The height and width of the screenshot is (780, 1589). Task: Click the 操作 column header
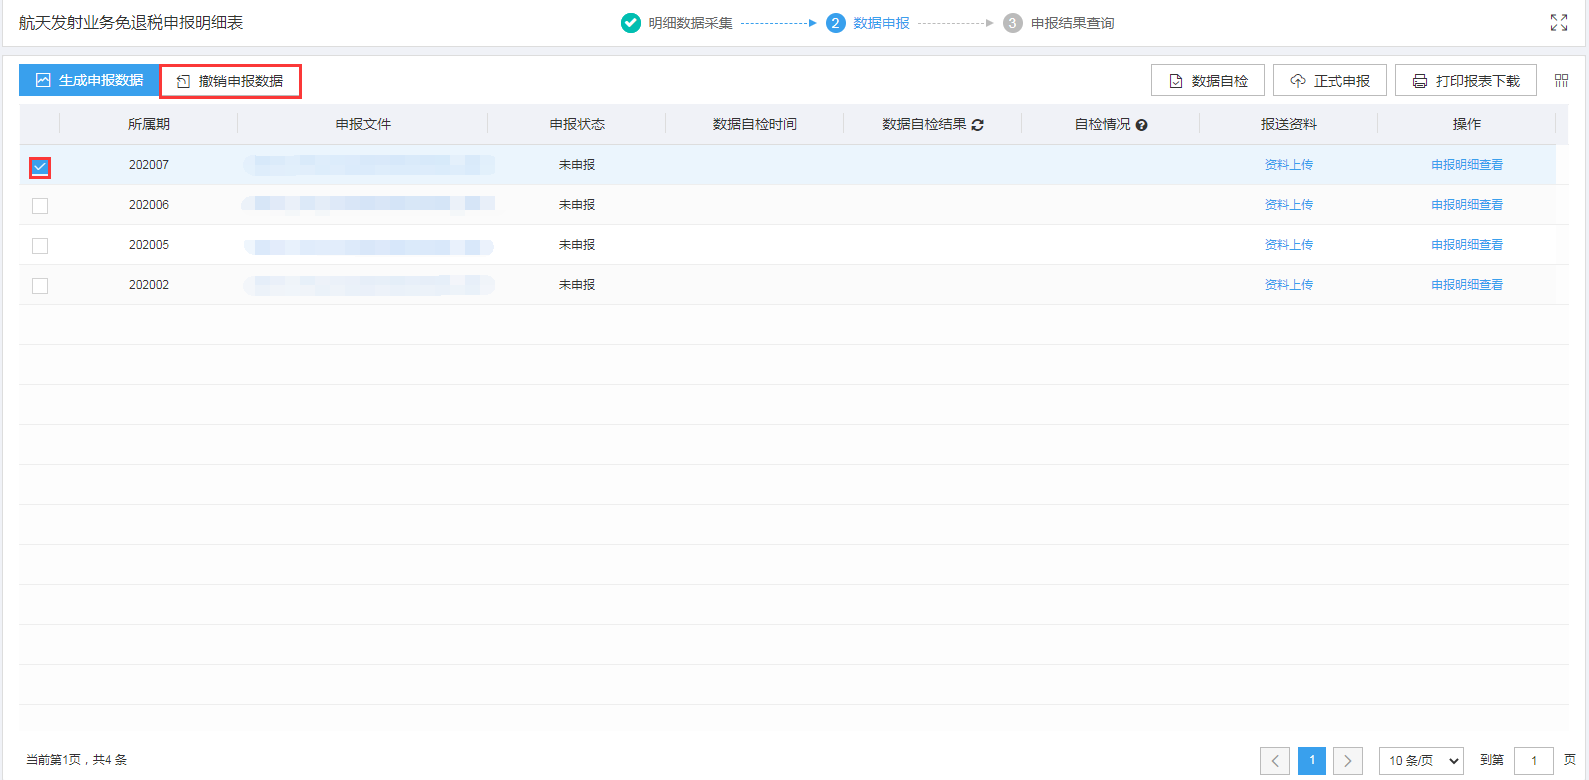pyautogui.click(x=1467, y=124)
